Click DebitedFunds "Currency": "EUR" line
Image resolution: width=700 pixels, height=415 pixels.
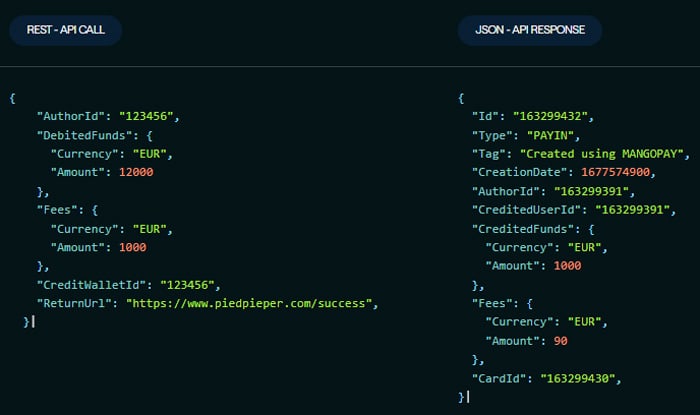112,154
